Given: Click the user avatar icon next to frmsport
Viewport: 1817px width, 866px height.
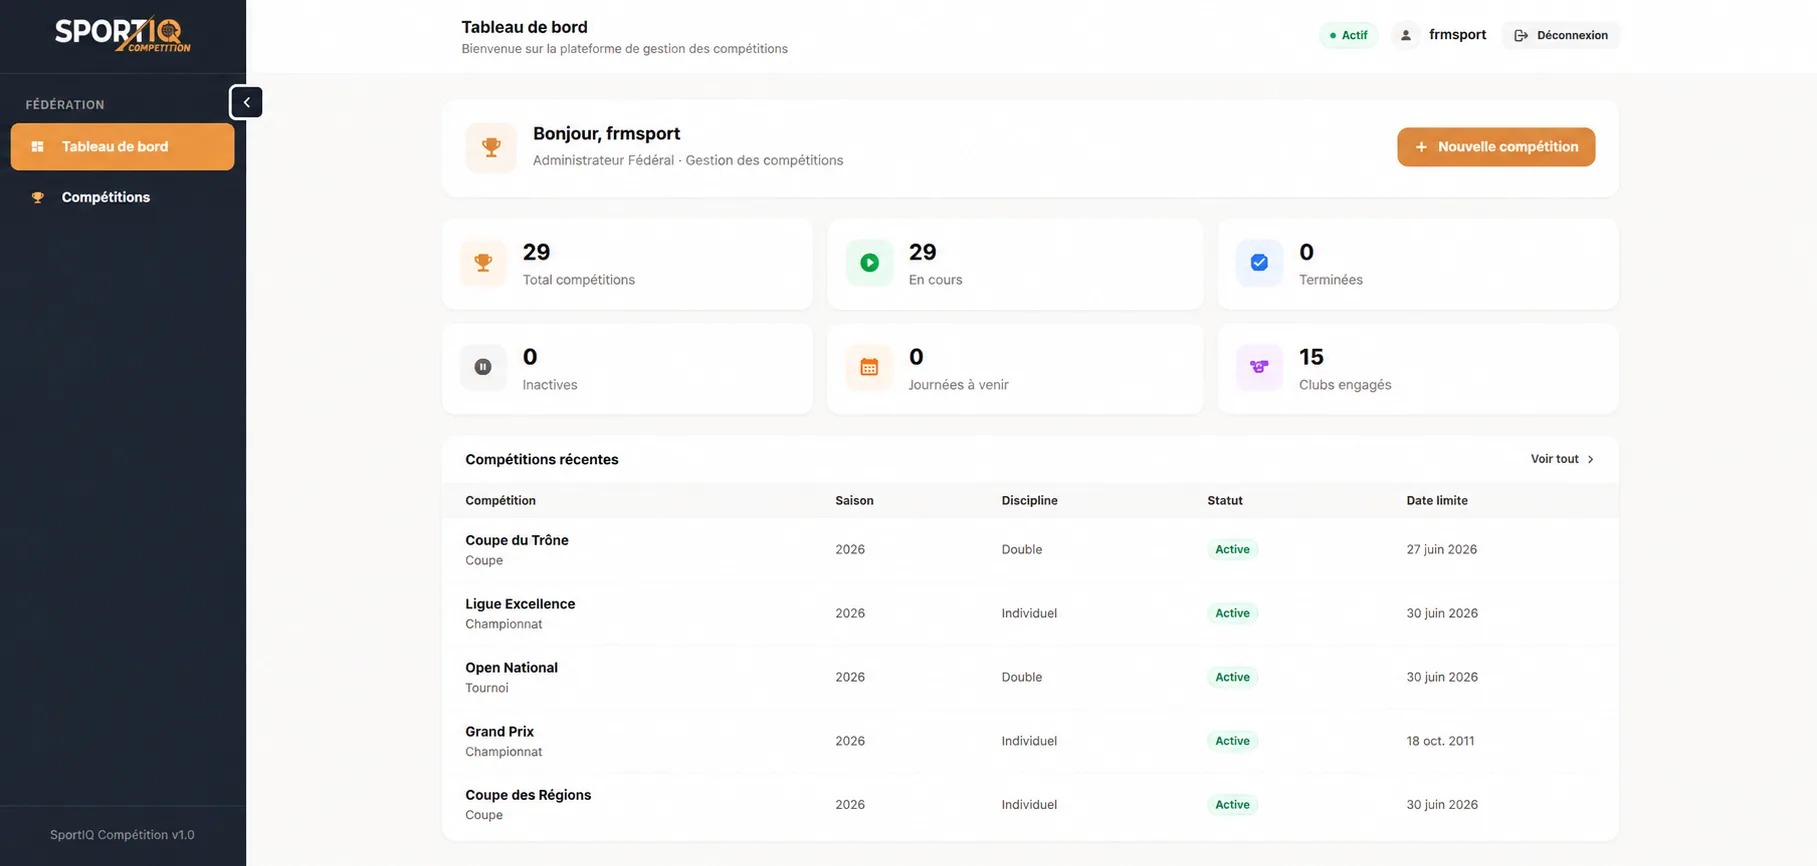Looking at the screenshot, I should (x=1405, y=35).
